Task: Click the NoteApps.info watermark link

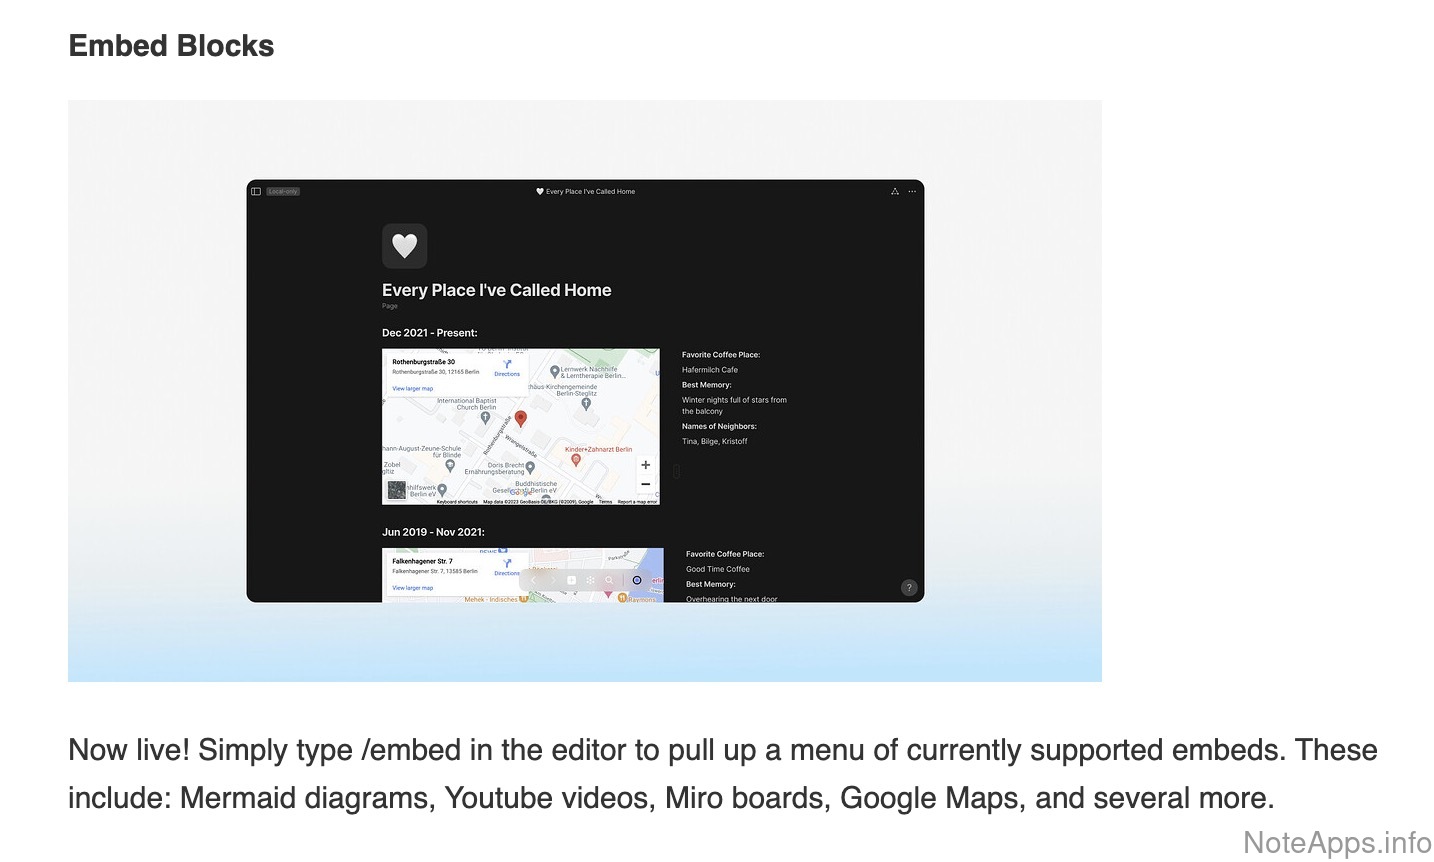Action: tap(1336, 843)
